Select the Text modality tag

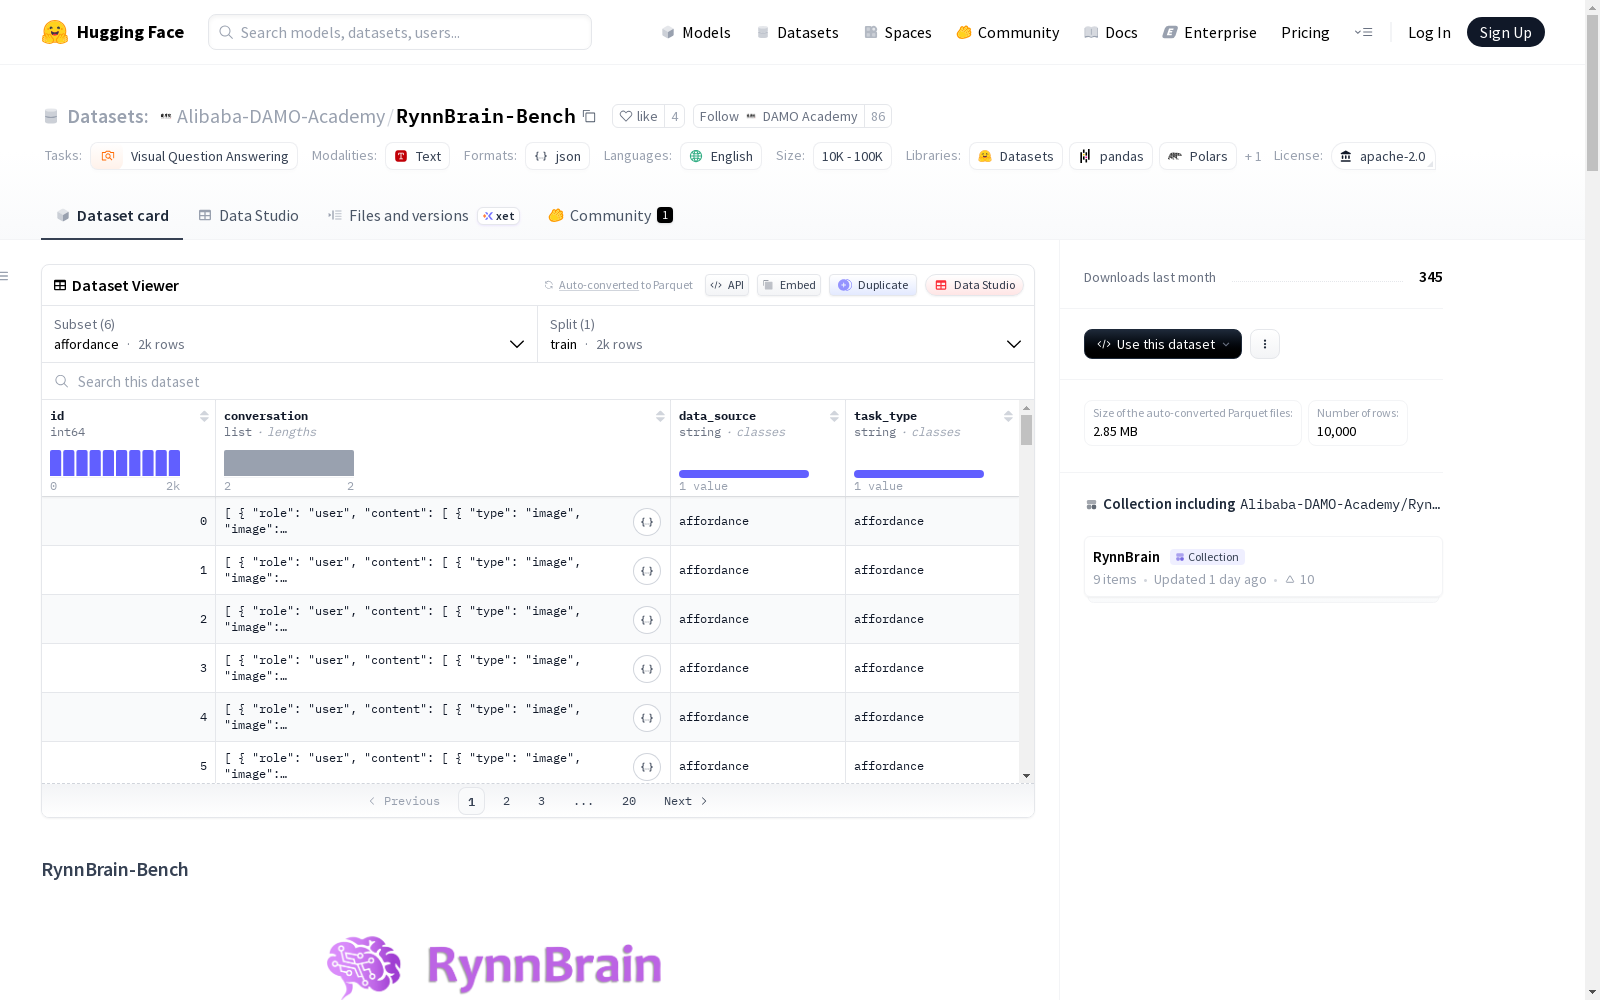pyautogui.click(x=417, y=156)
